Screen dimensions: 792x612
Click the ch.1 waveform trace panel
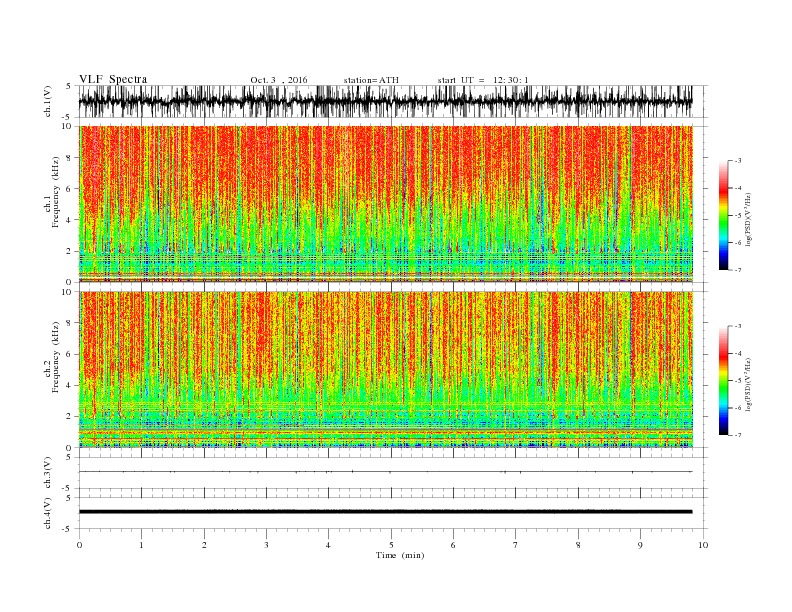pos(392,101)
